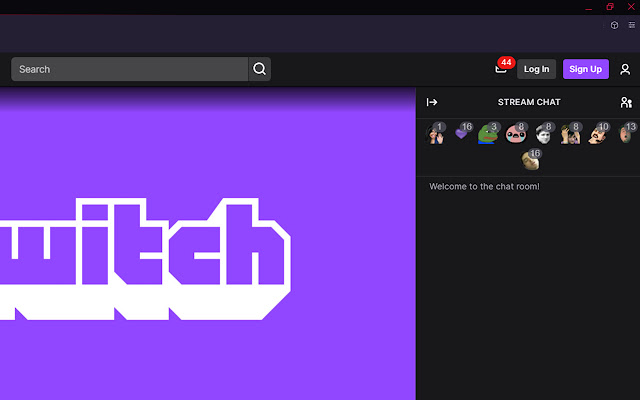Screen dimensions: 640x400
Task: Restore down the browser window
Action: (x=610, y=7)
